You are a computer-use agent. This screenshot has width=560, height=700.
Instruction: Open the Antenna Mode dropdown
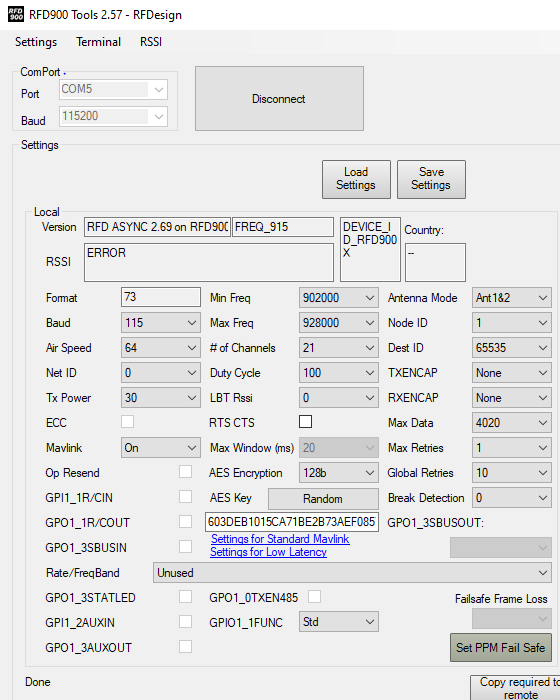(512, 298)
